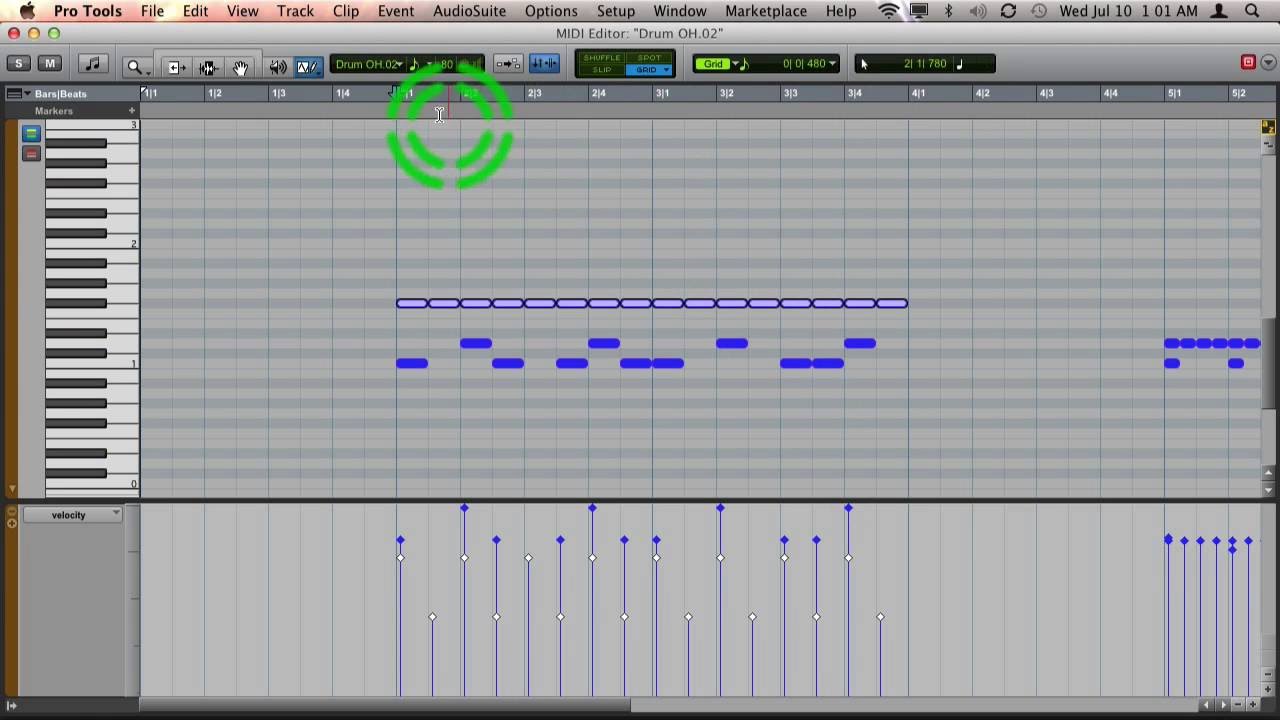Open the Marketplace menu
The height and width of the screenshot is (720, 1280).
tap(766, 11)
